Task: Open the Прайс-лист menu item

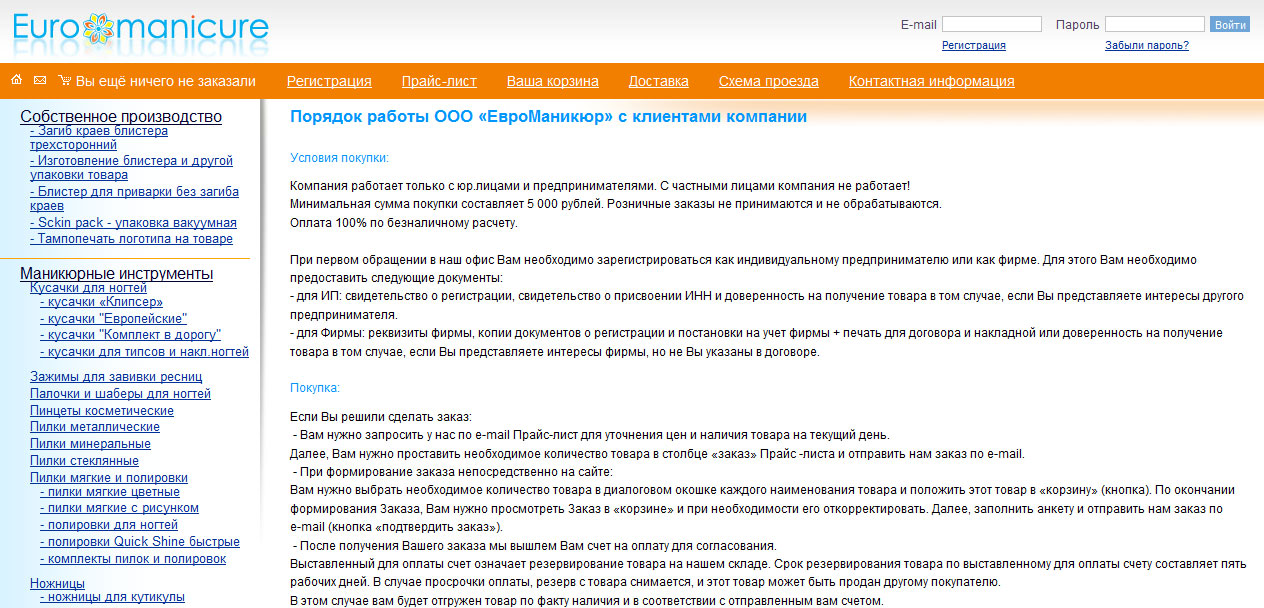Action: [x=439, y=81]
